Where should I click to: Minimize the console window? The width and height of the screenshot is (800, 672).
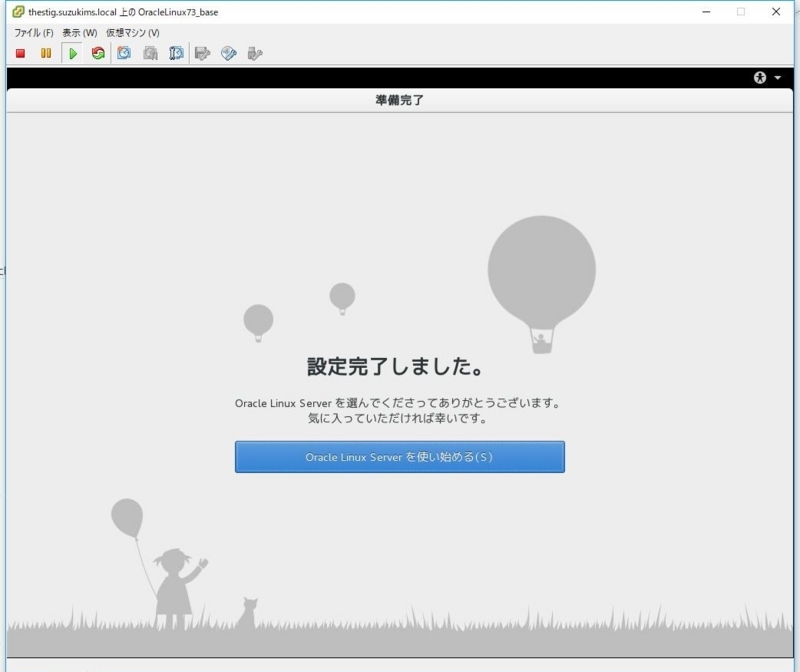tap(706, 11)
